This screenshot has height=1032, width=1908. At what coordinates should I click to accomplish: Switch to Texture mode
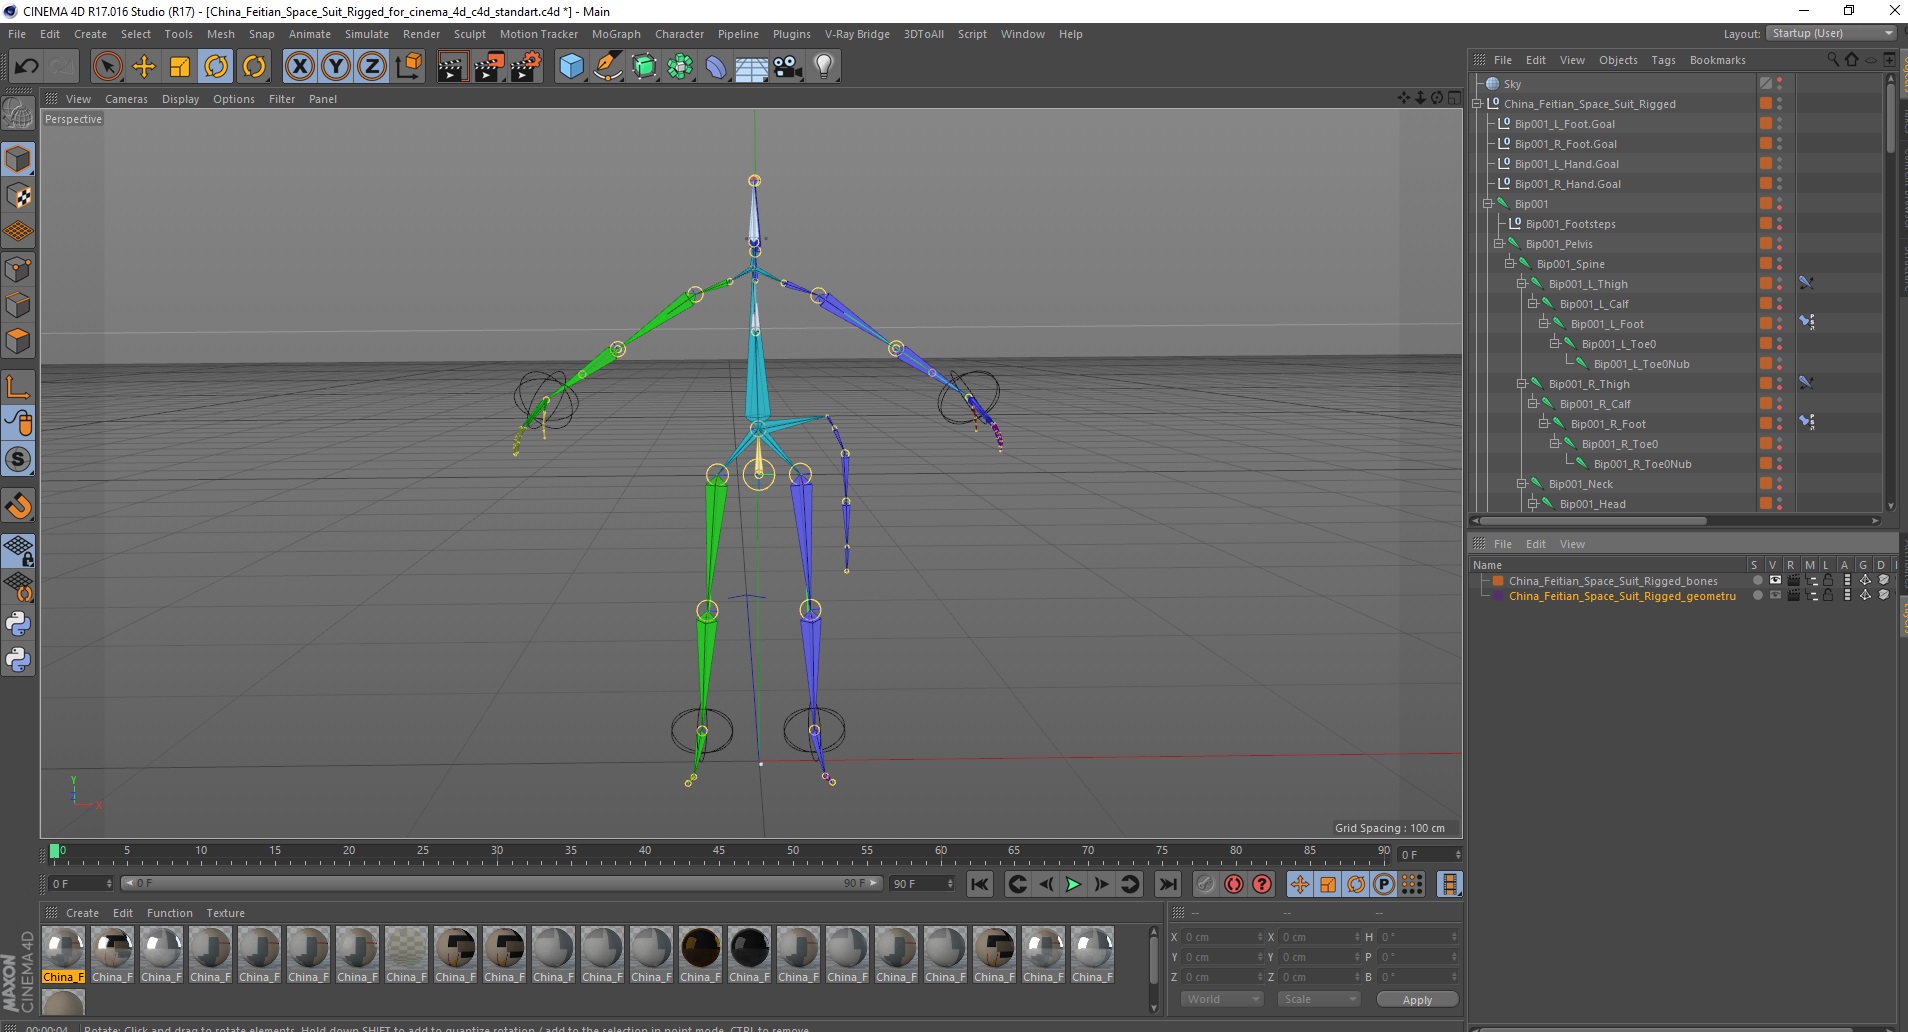[18, 196]
